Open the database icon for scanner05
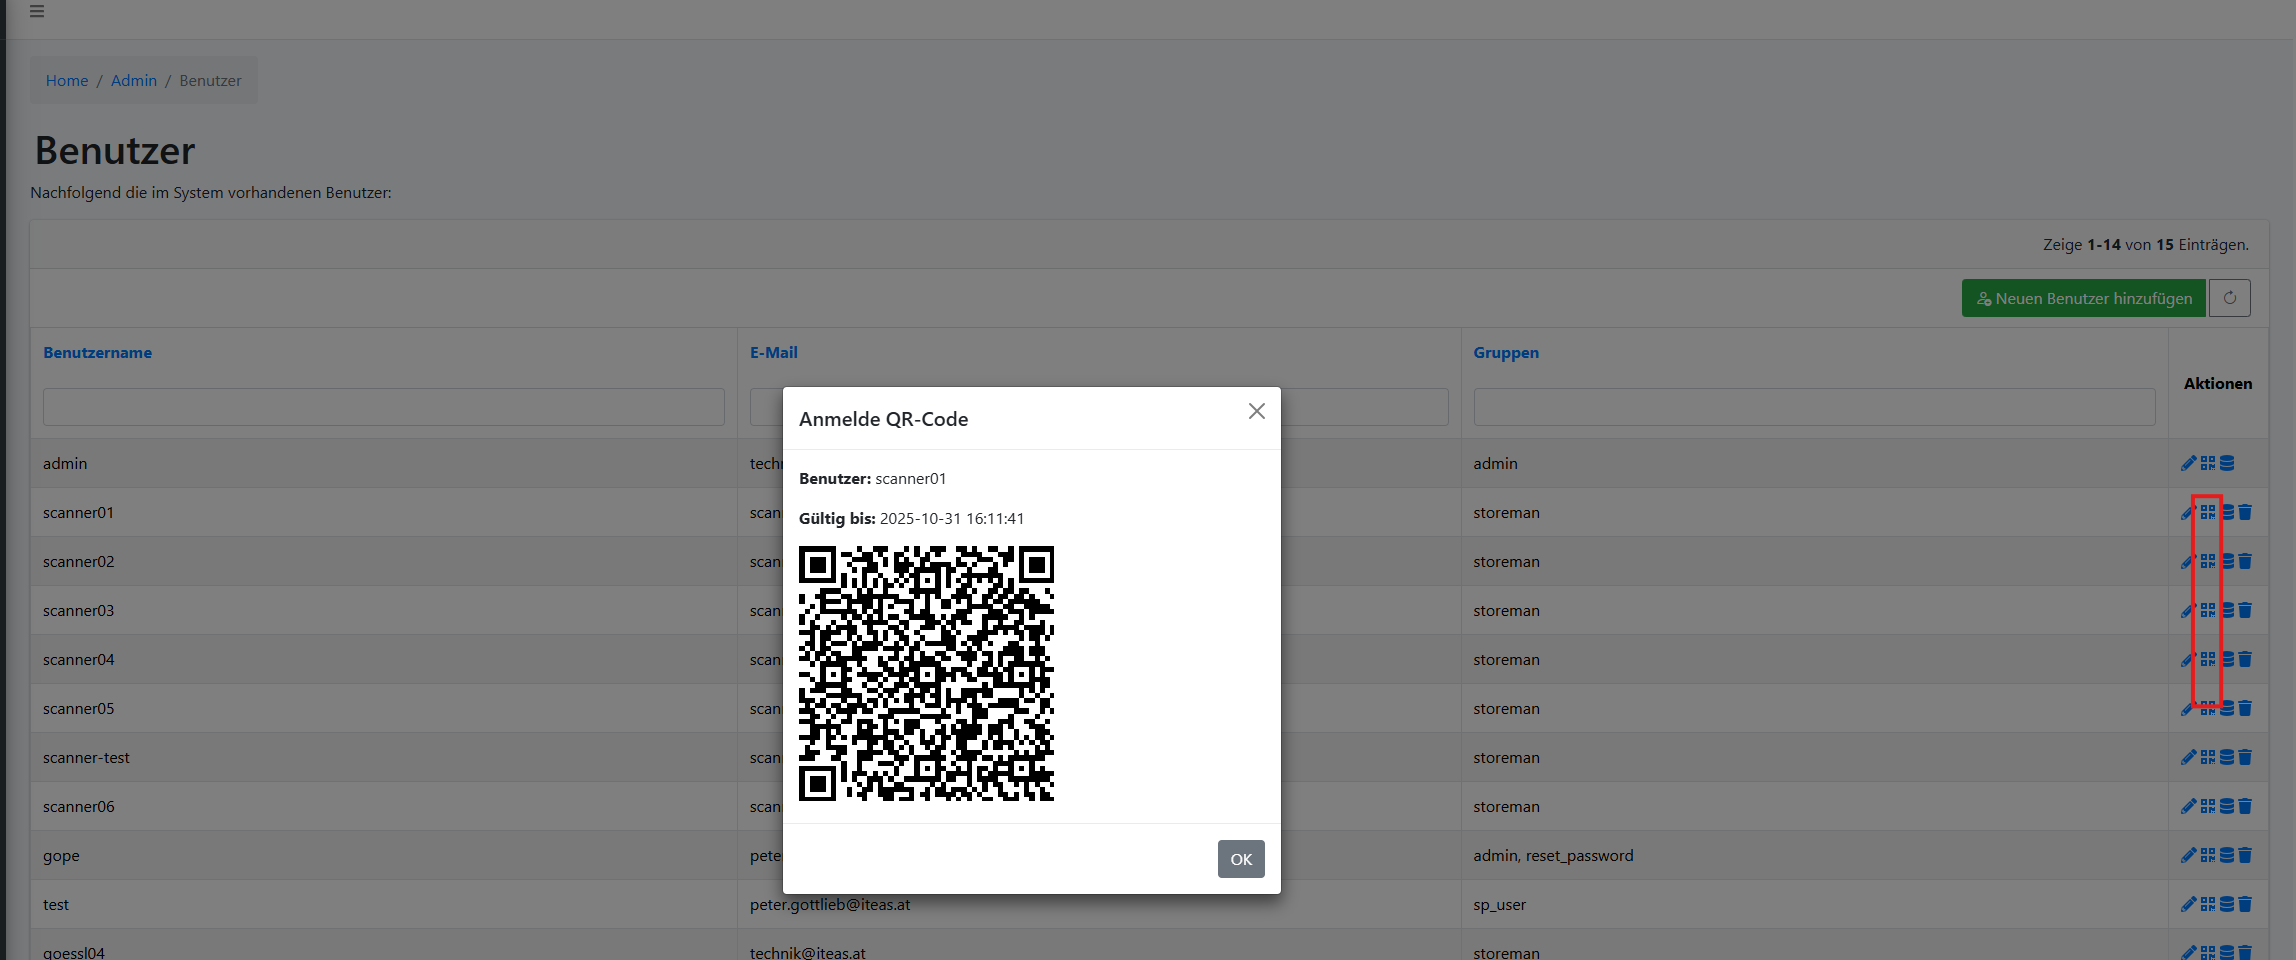This screenshot has height=960, width=2296. point(2227,708)
